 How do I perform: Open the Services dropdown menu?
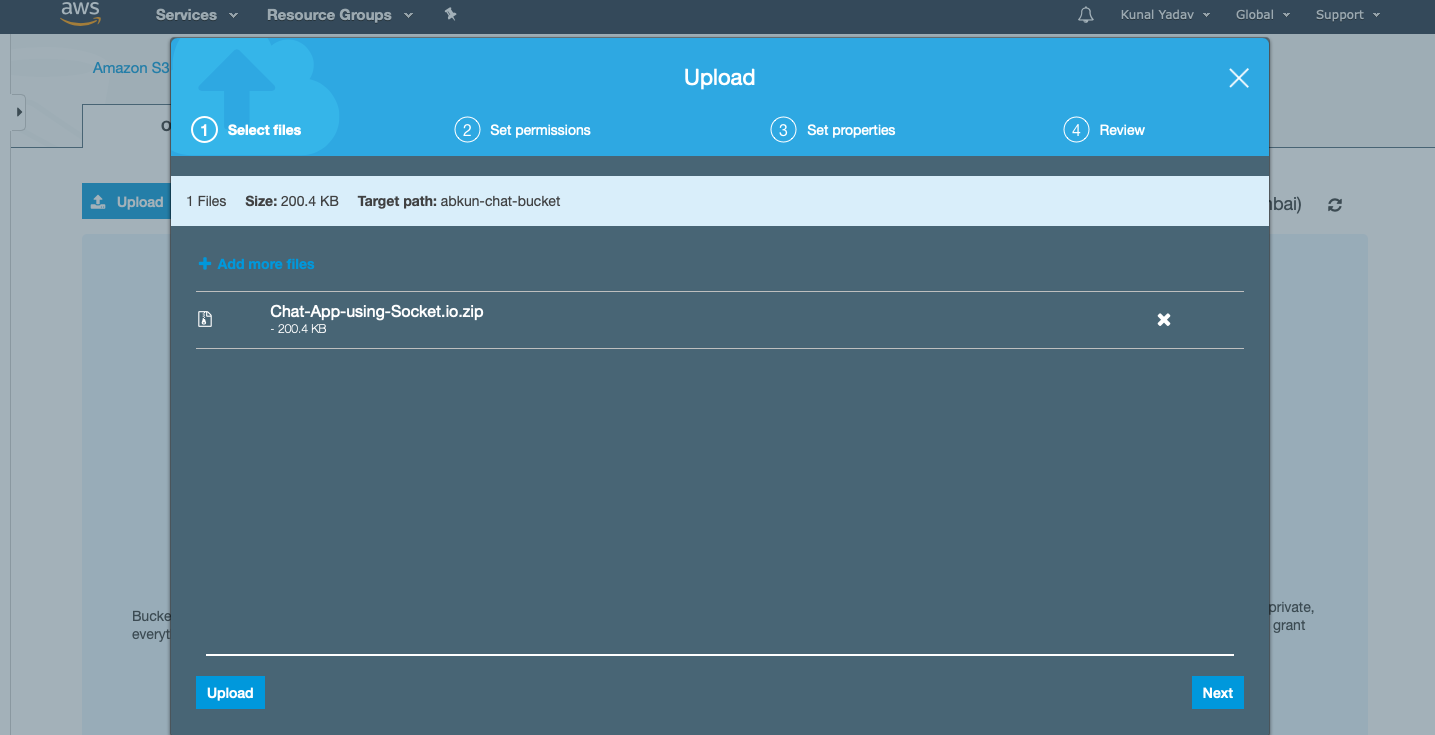[x=197, y=15]
